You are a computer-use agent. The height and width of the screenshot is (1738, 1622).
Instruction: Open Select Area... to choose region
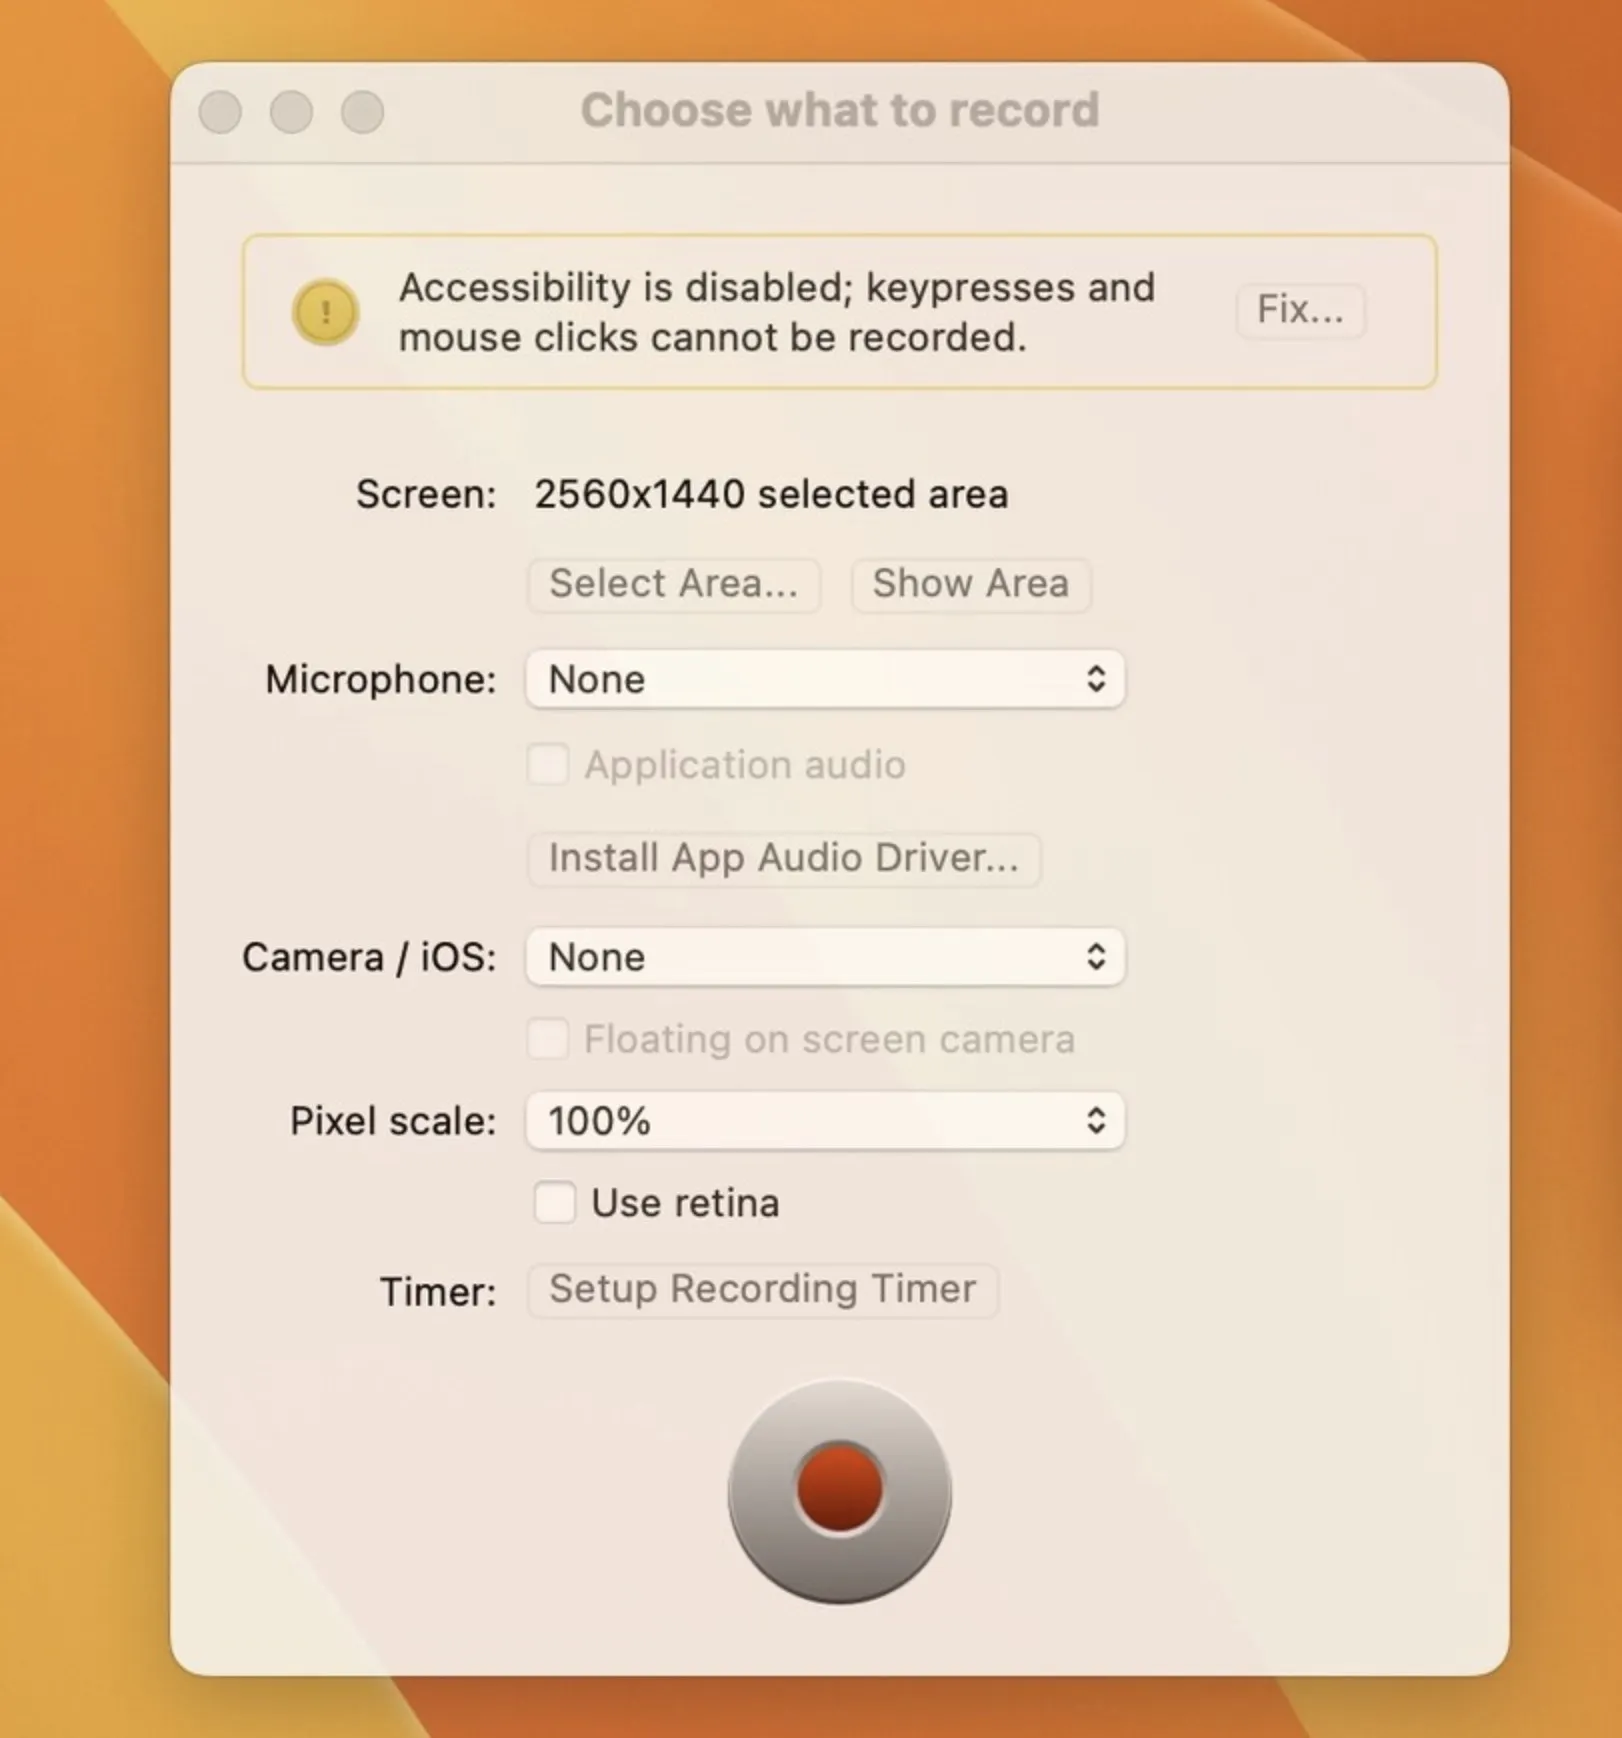coord(674,584)
